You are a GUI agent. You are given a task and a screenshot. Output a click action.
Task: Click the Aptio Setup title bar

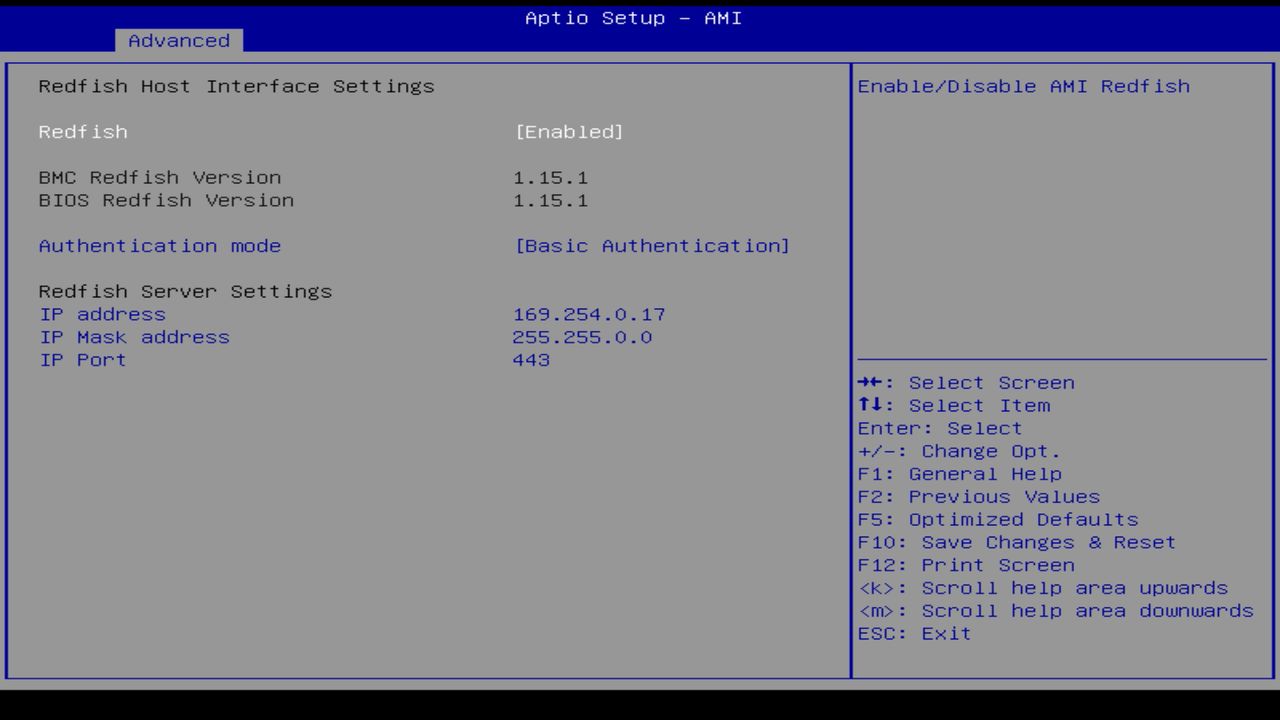pyautogui.click(x=632, y=18)
